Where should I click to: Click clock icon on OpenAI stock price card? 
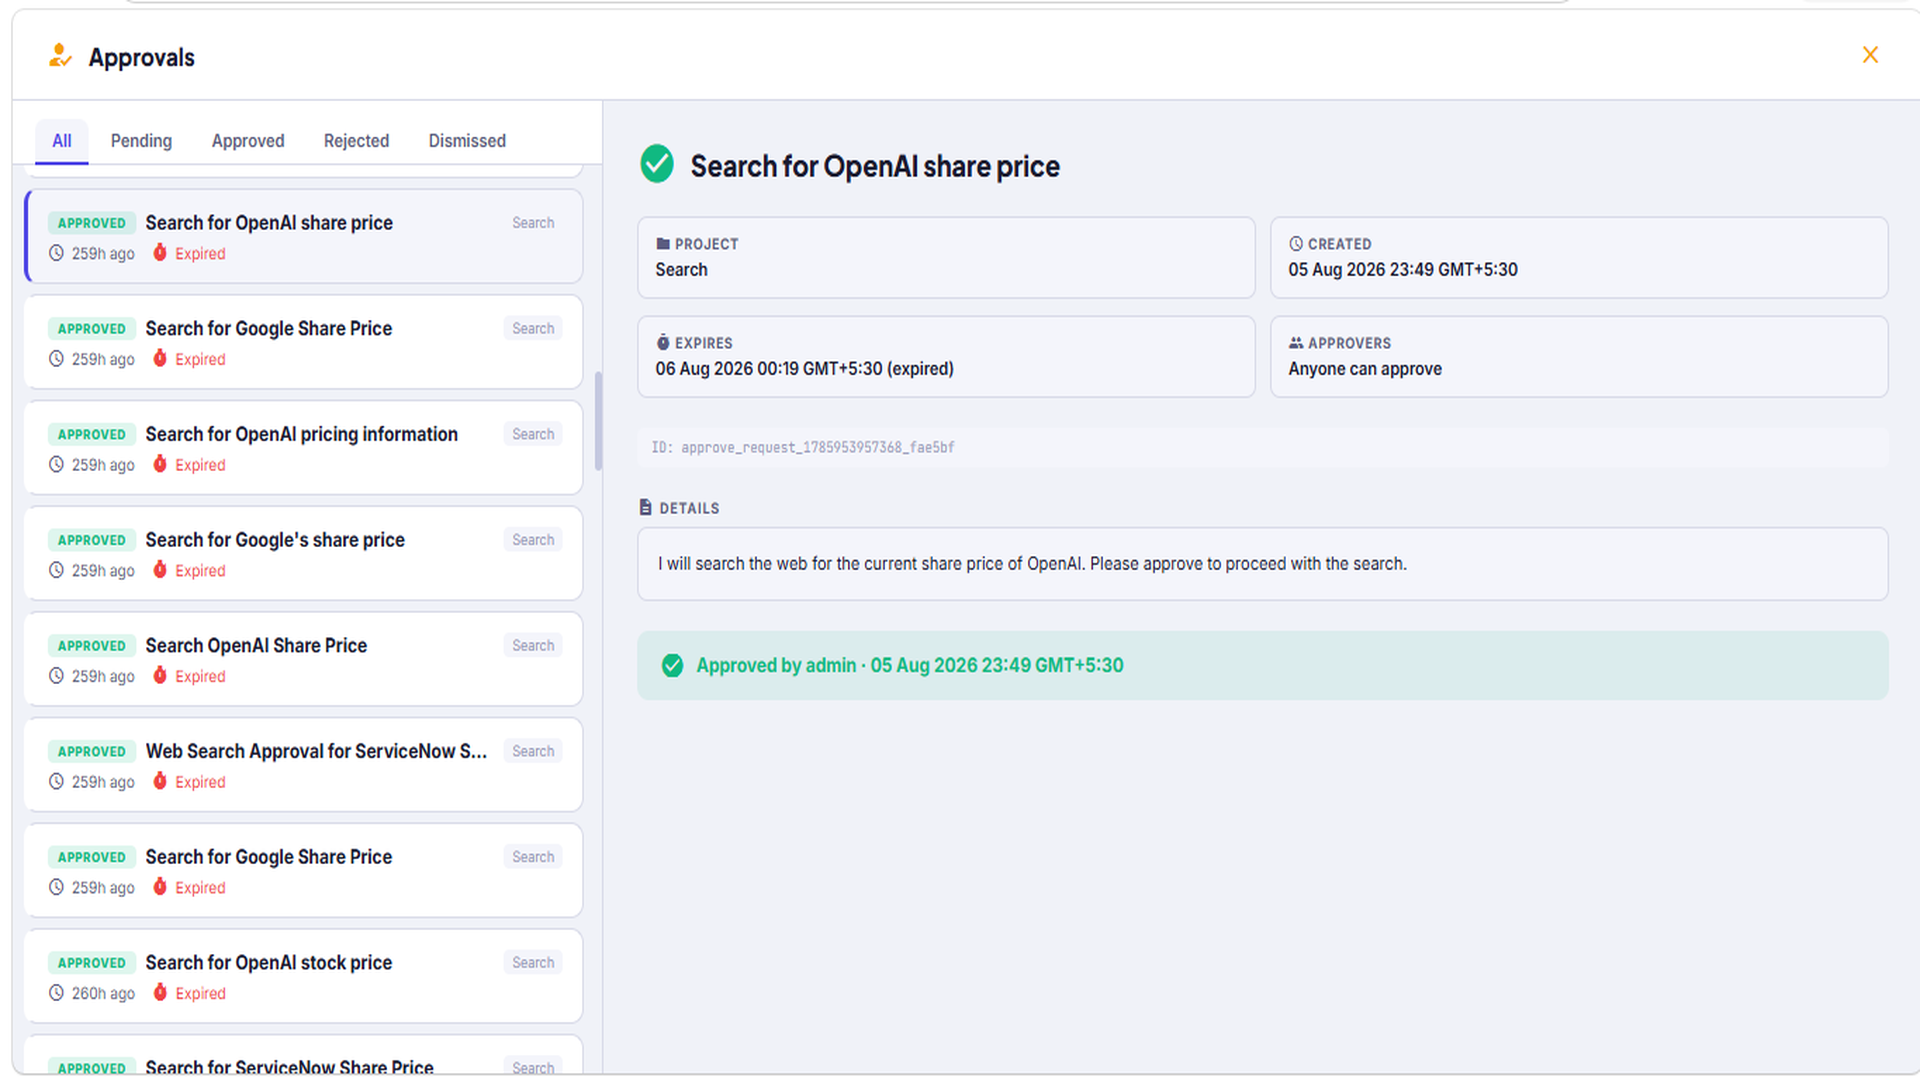point(57,993)
